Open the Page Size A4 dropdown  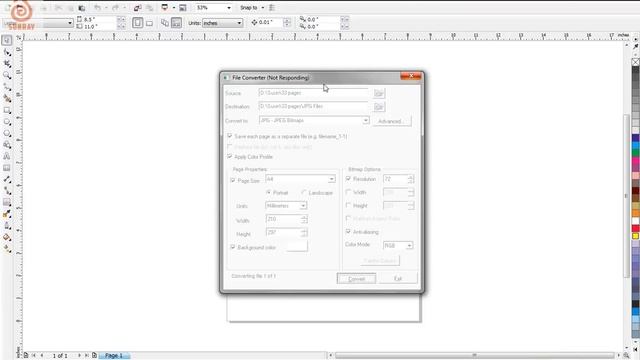click(x=331, y=179)
